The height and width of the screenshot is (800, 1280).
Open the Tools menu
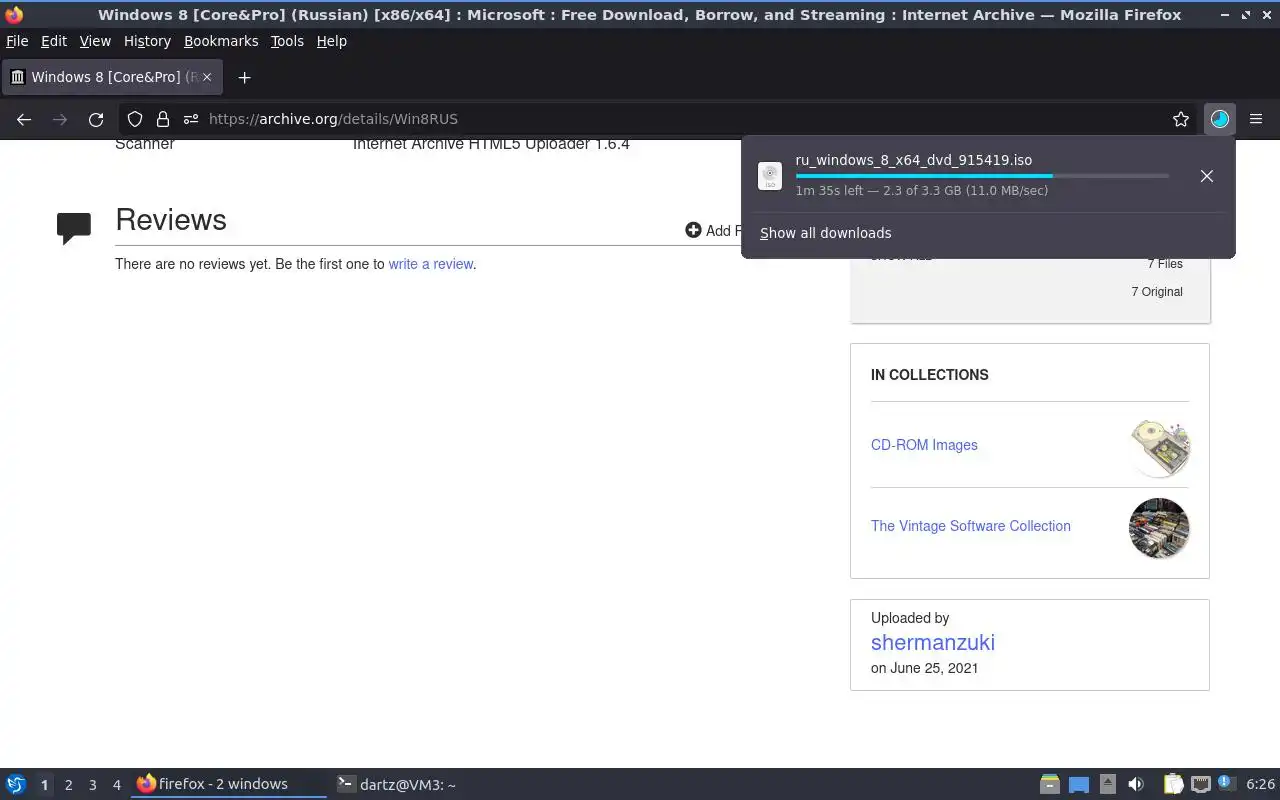pos(287,41)
